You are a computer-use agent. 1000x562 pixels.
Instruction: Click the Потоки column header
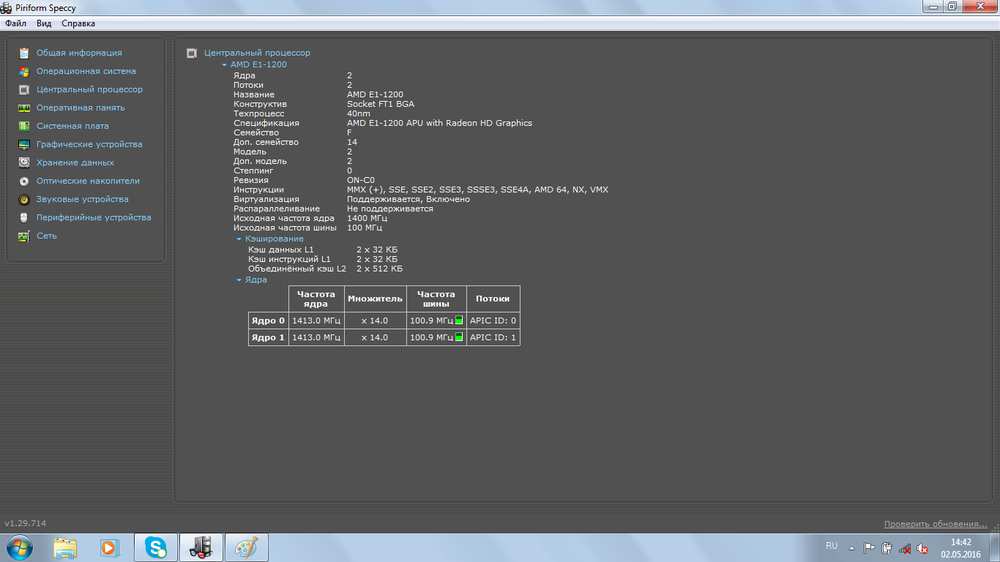pos(492,299)
